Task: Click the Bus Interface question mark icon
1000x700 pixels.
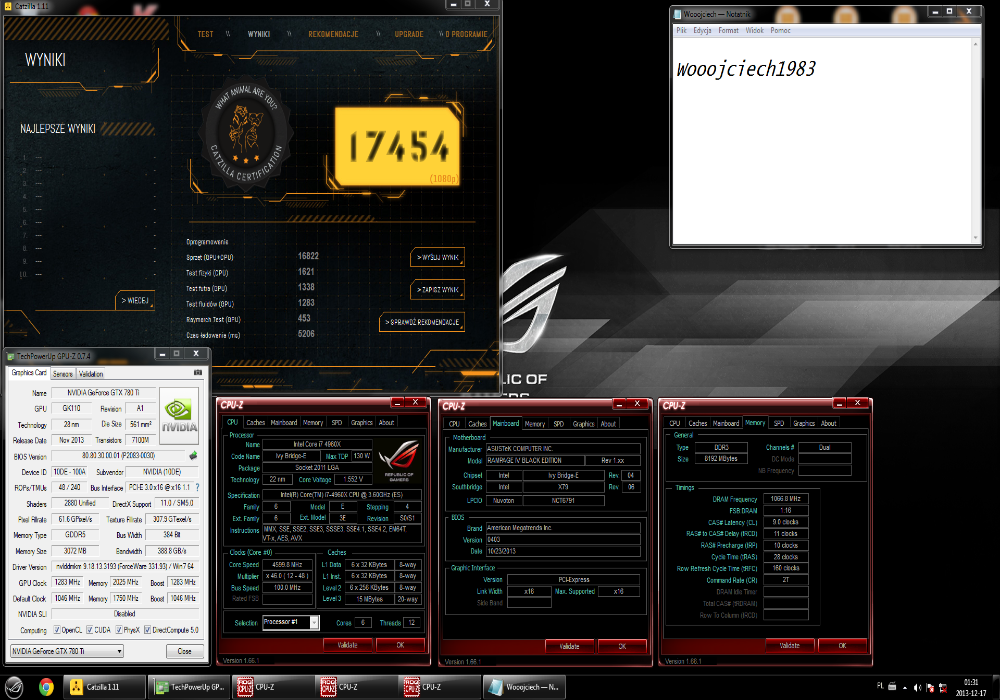Action: point(197,487)
